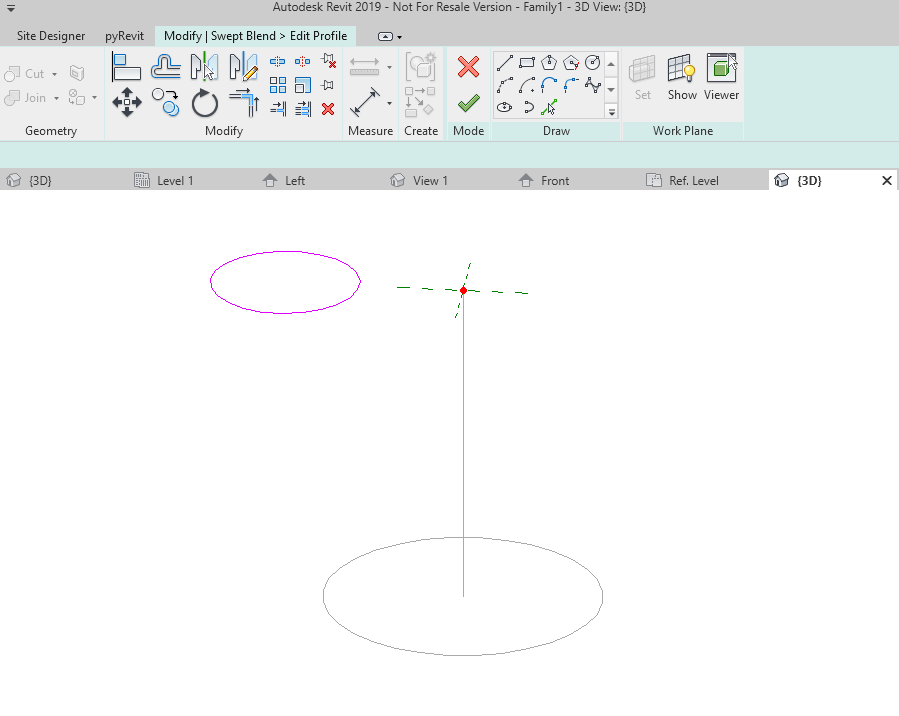Viewport: 899px width, 716px height.
Task: Select the Circle draw tool
Action: pyautogui.click(x=592, y=63)
